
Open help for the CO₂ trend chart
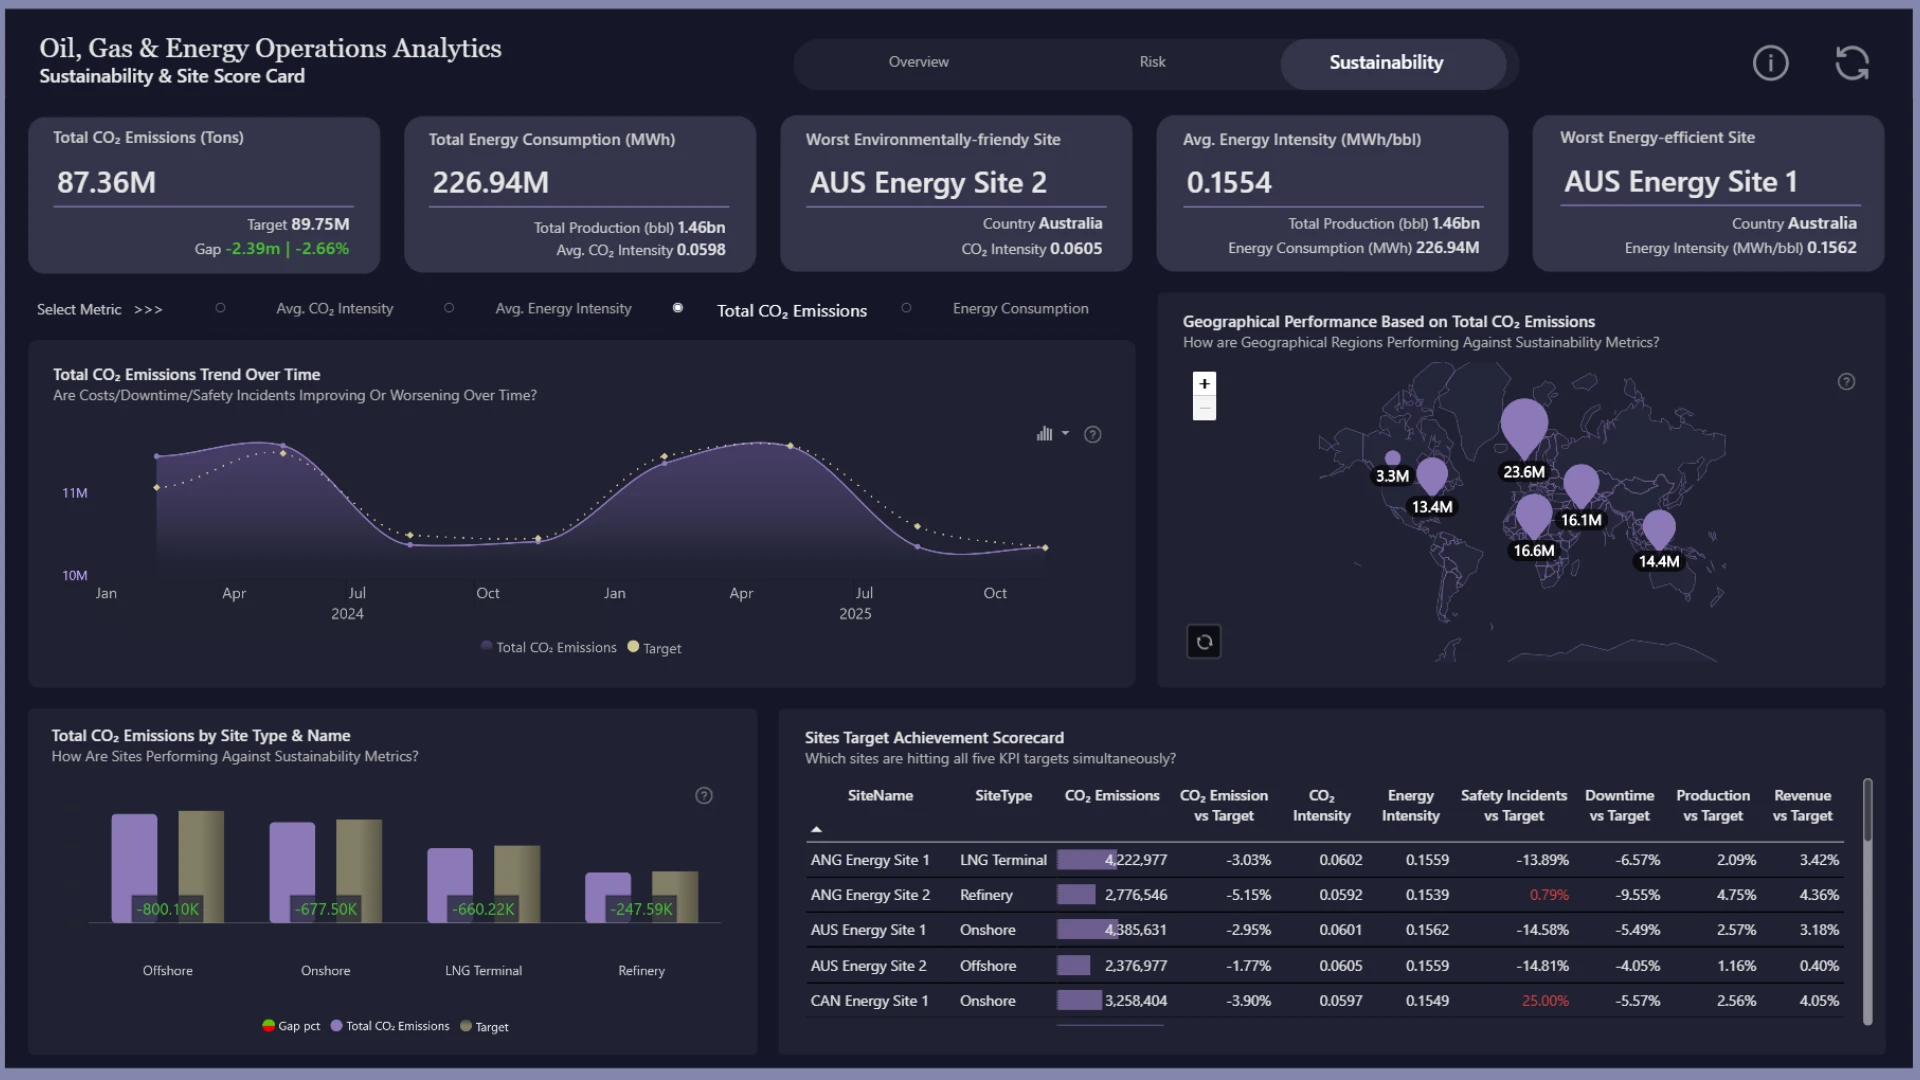[x=1093, y=434]
